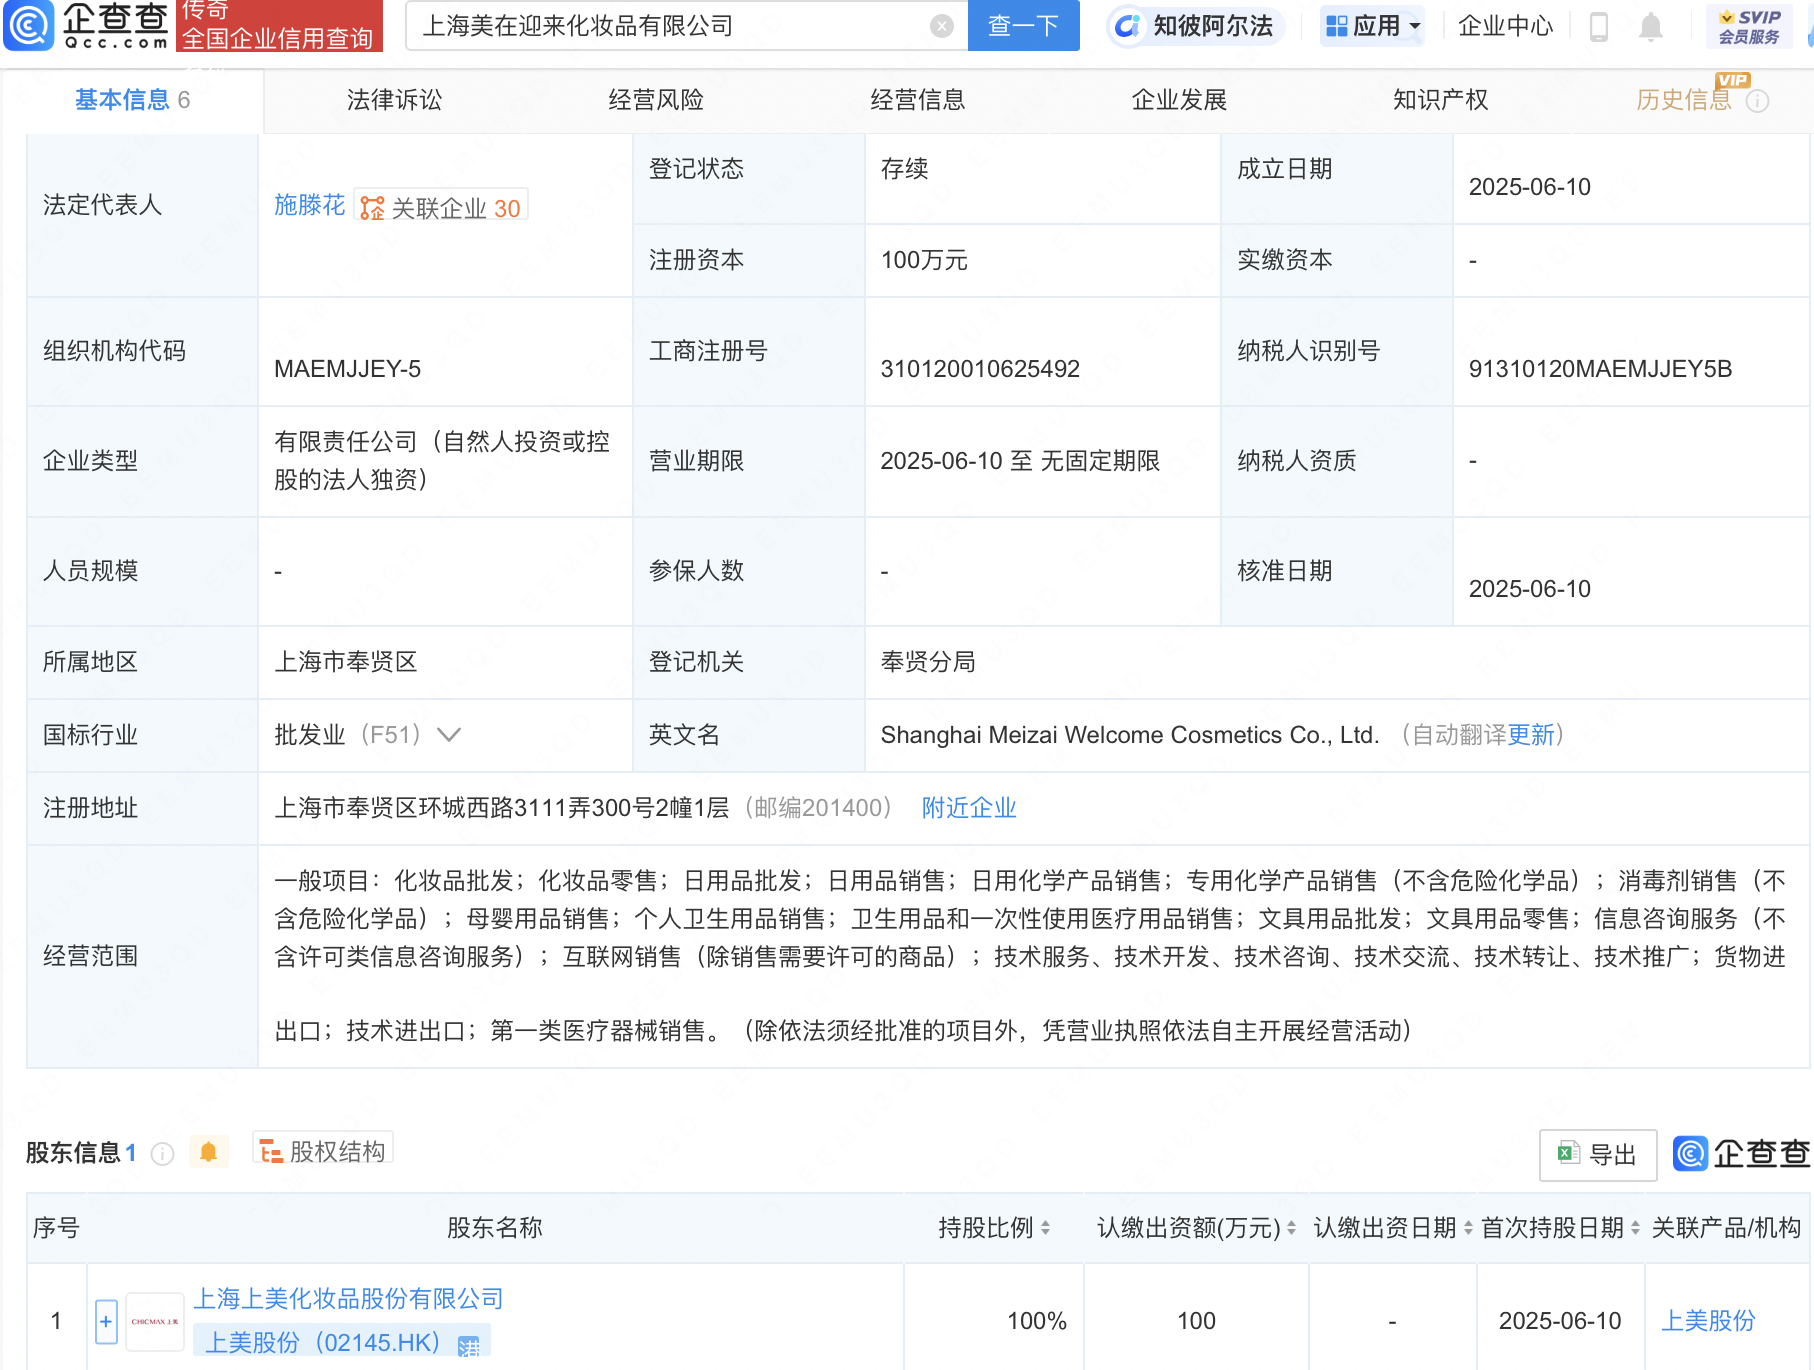Click 登记机关 value 奉贤分局
The image size is (1814, 1370).
pos(928,662)
